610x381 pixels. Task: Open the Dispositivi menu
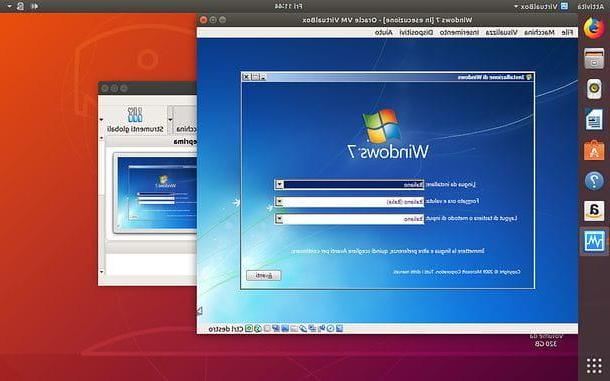coord(416,32)
